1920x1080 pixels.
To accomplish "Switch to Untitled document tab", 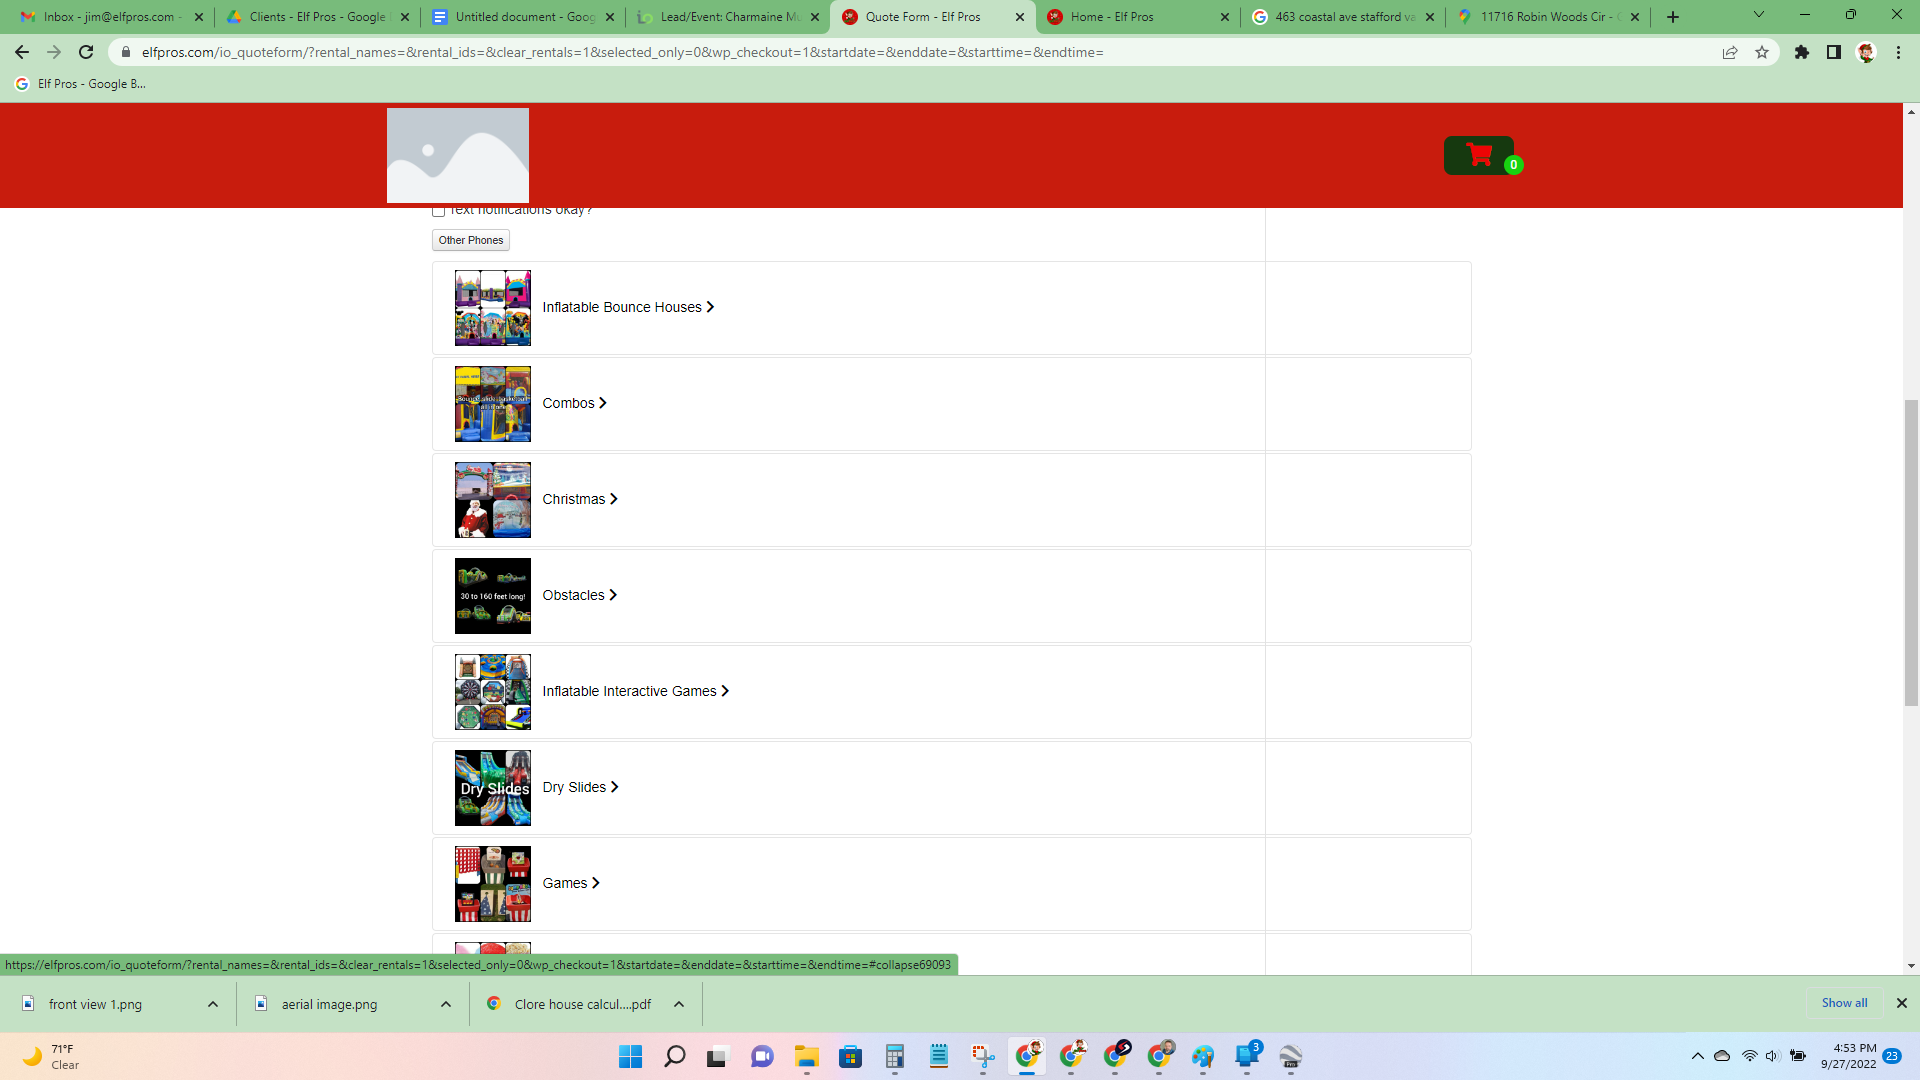I will pyautogui.click(x=524, y=17).
